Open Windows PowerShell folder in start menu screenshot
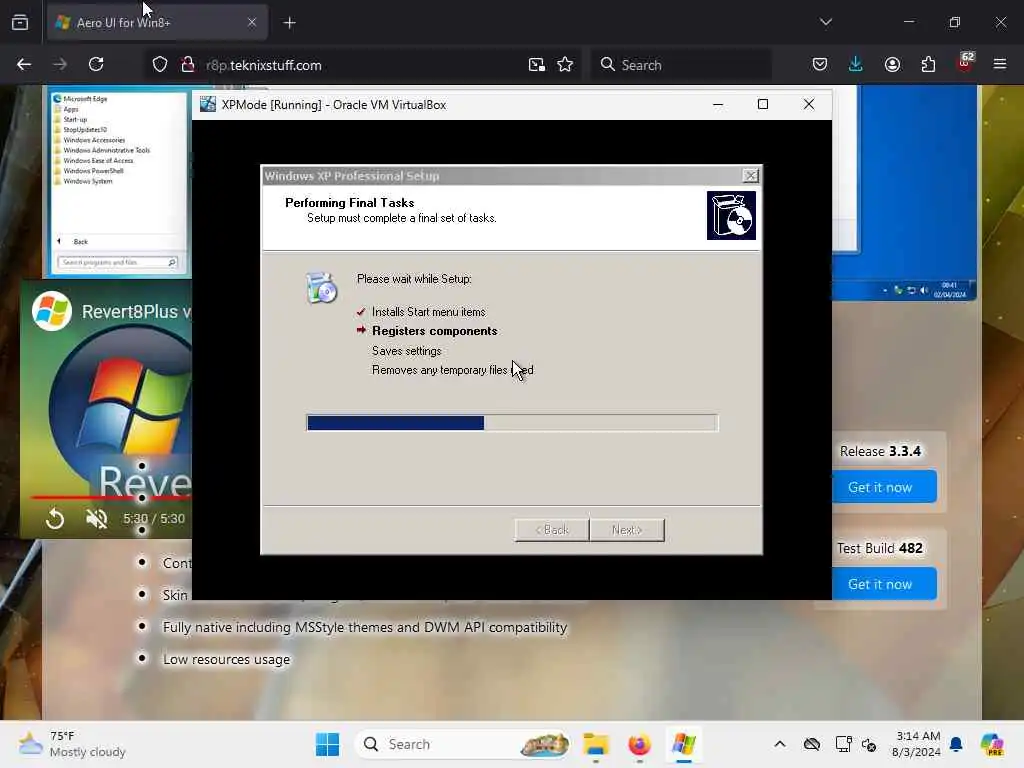The image size is (1024, 768). pyautogui.click(x=93, y=171)
